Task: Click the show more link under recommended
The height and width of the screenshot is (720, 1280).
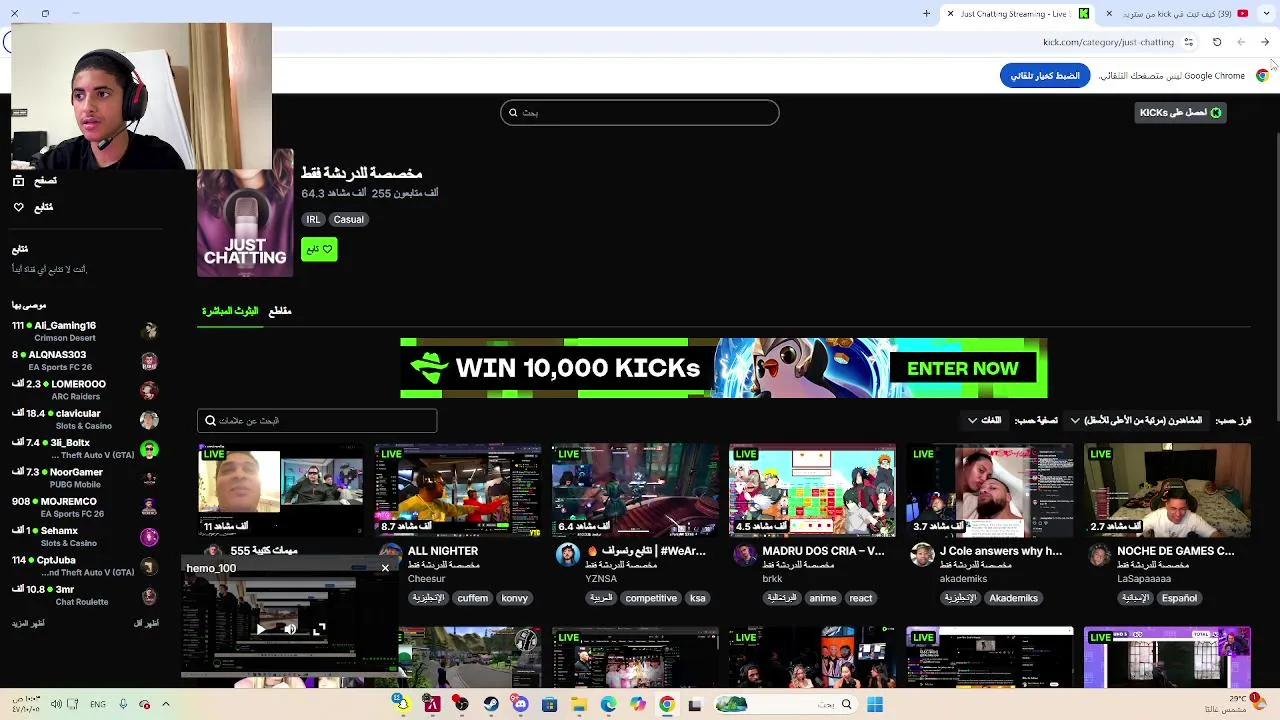Action: pyautogui.click(x=28, y=623)
